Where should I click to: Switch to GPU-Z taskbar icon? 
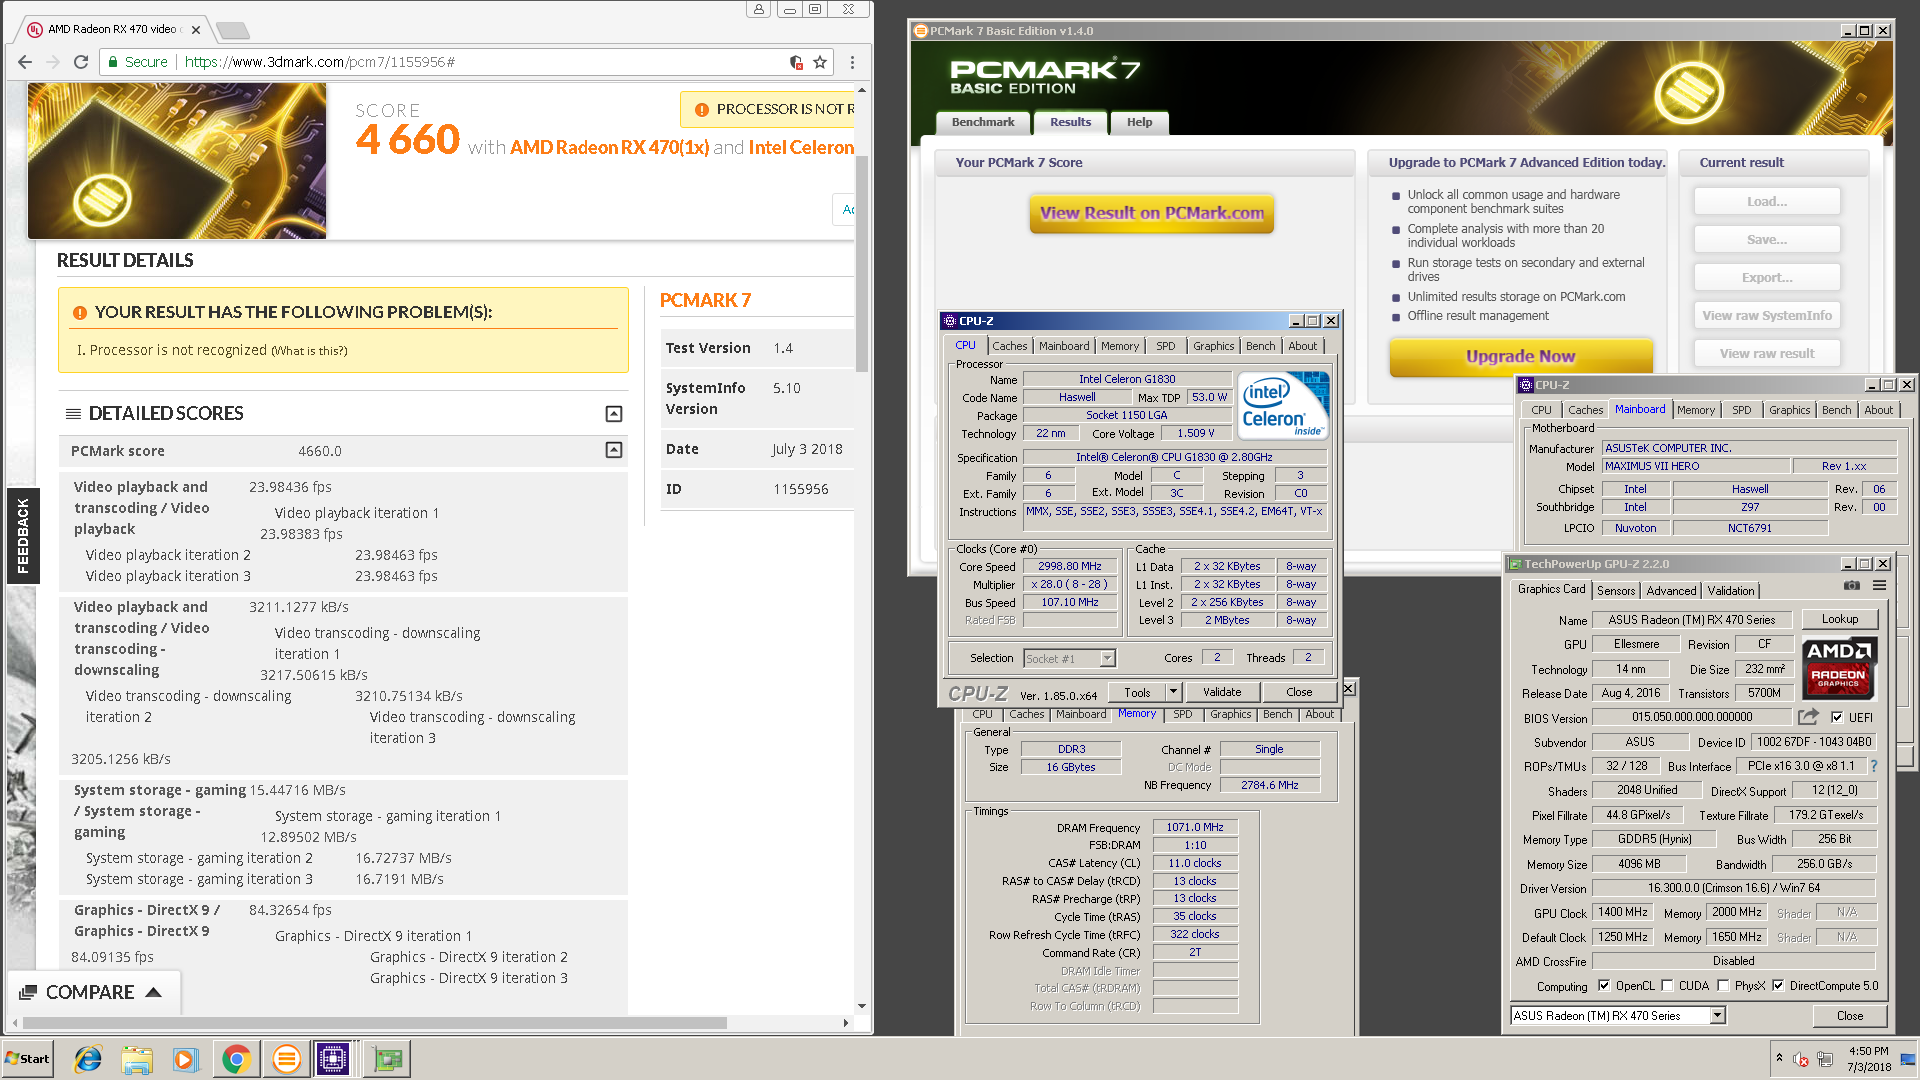(388, 1059)
